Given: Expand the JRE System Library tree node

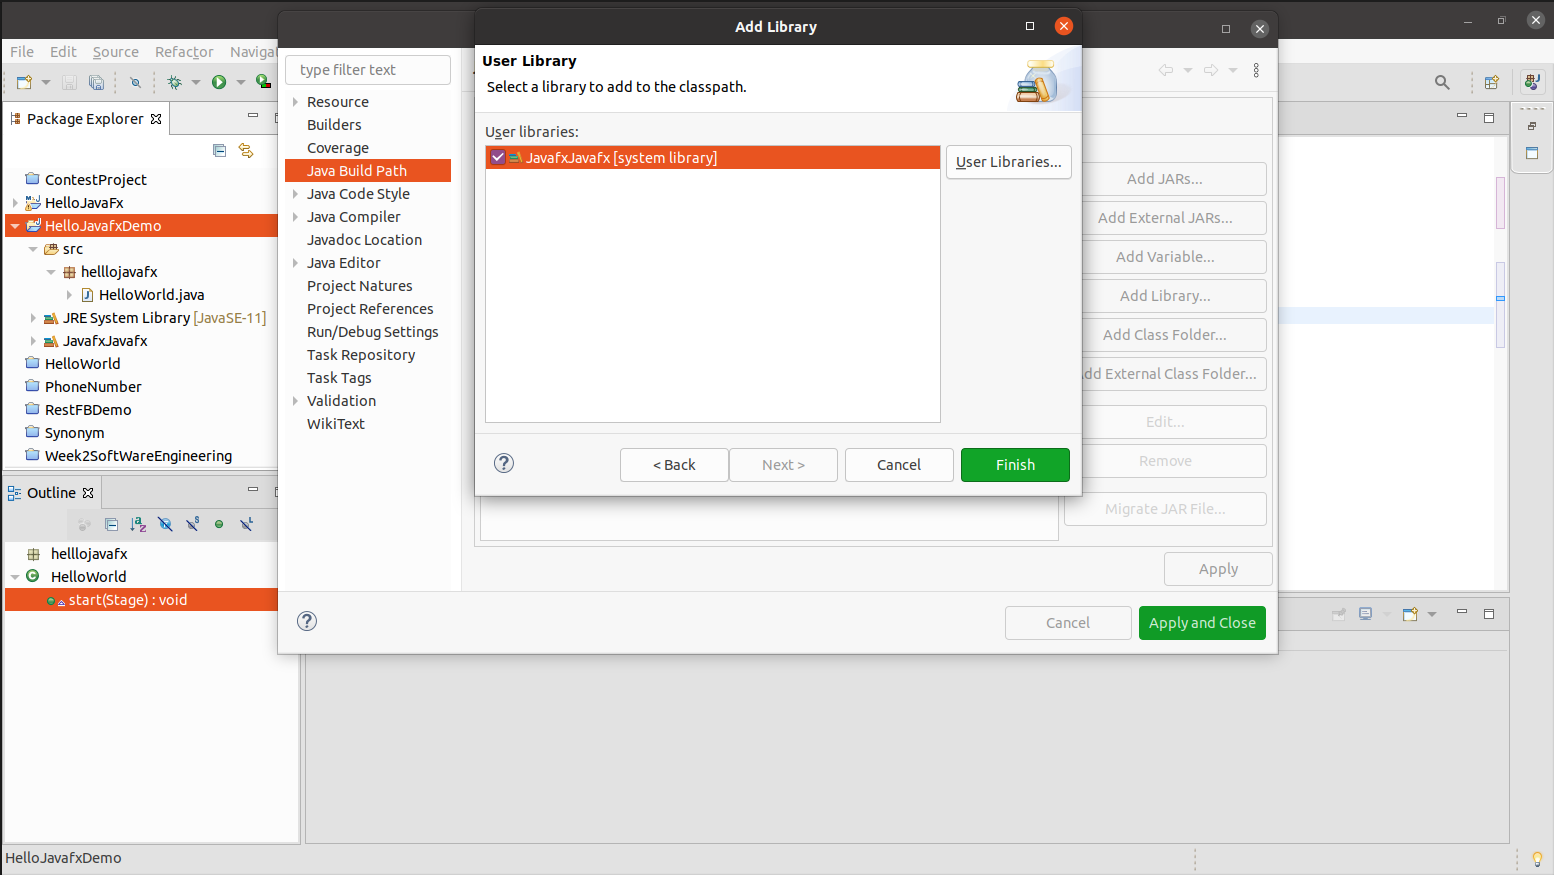Looking at the screenshot, I should (32, 317).
